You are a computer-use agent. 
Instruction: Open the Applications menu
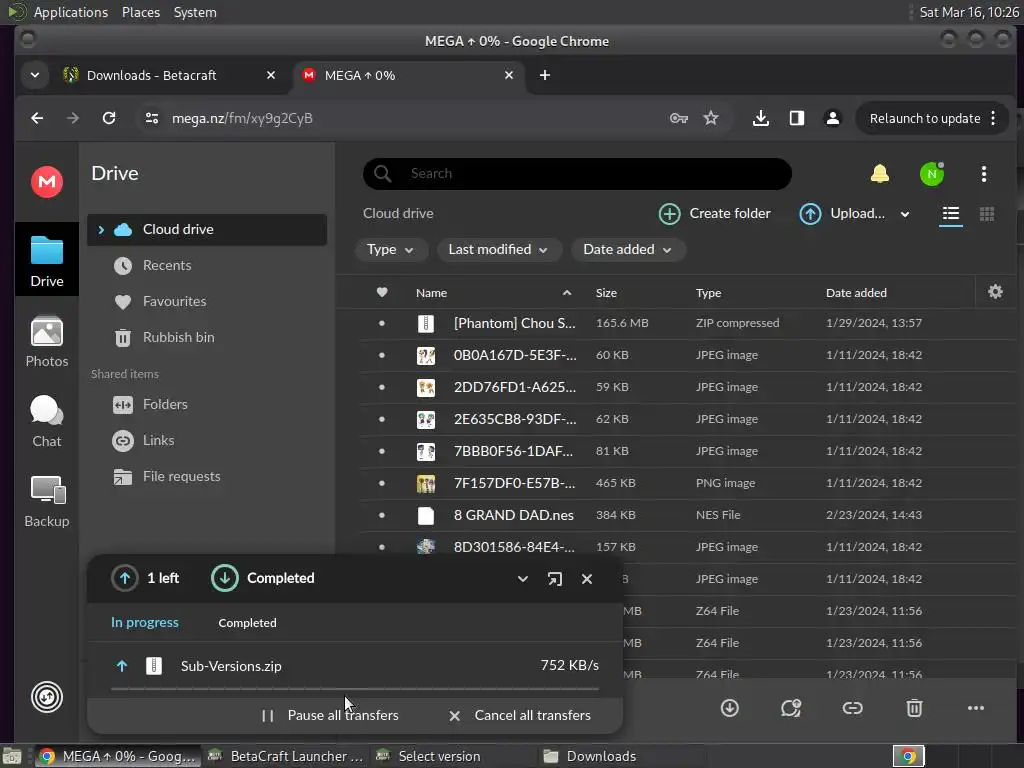click(71, 12)
